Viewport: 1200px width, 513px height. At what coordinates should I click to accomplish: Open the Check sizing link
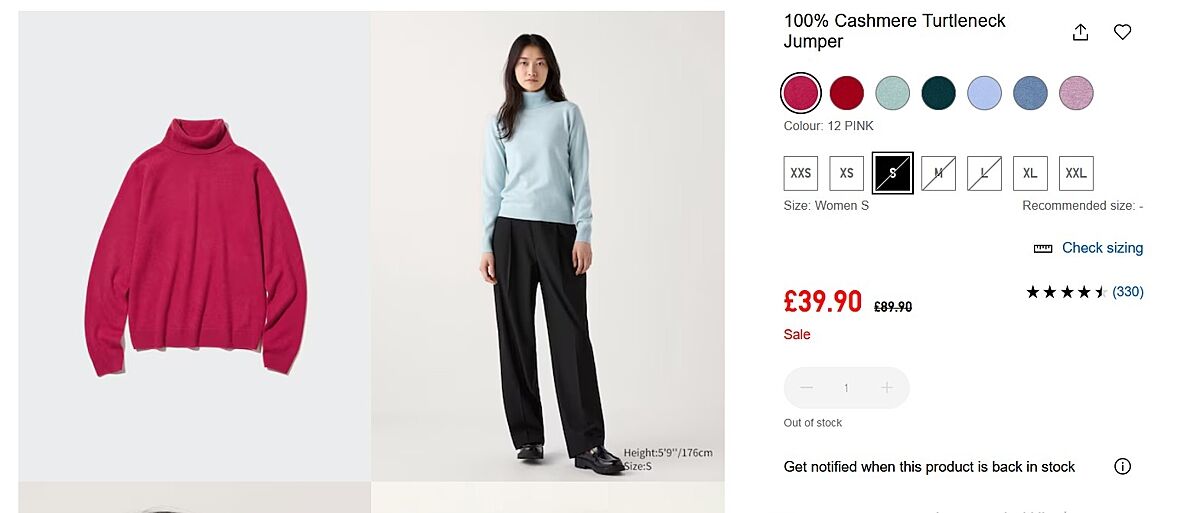[x=1102, y=248]
